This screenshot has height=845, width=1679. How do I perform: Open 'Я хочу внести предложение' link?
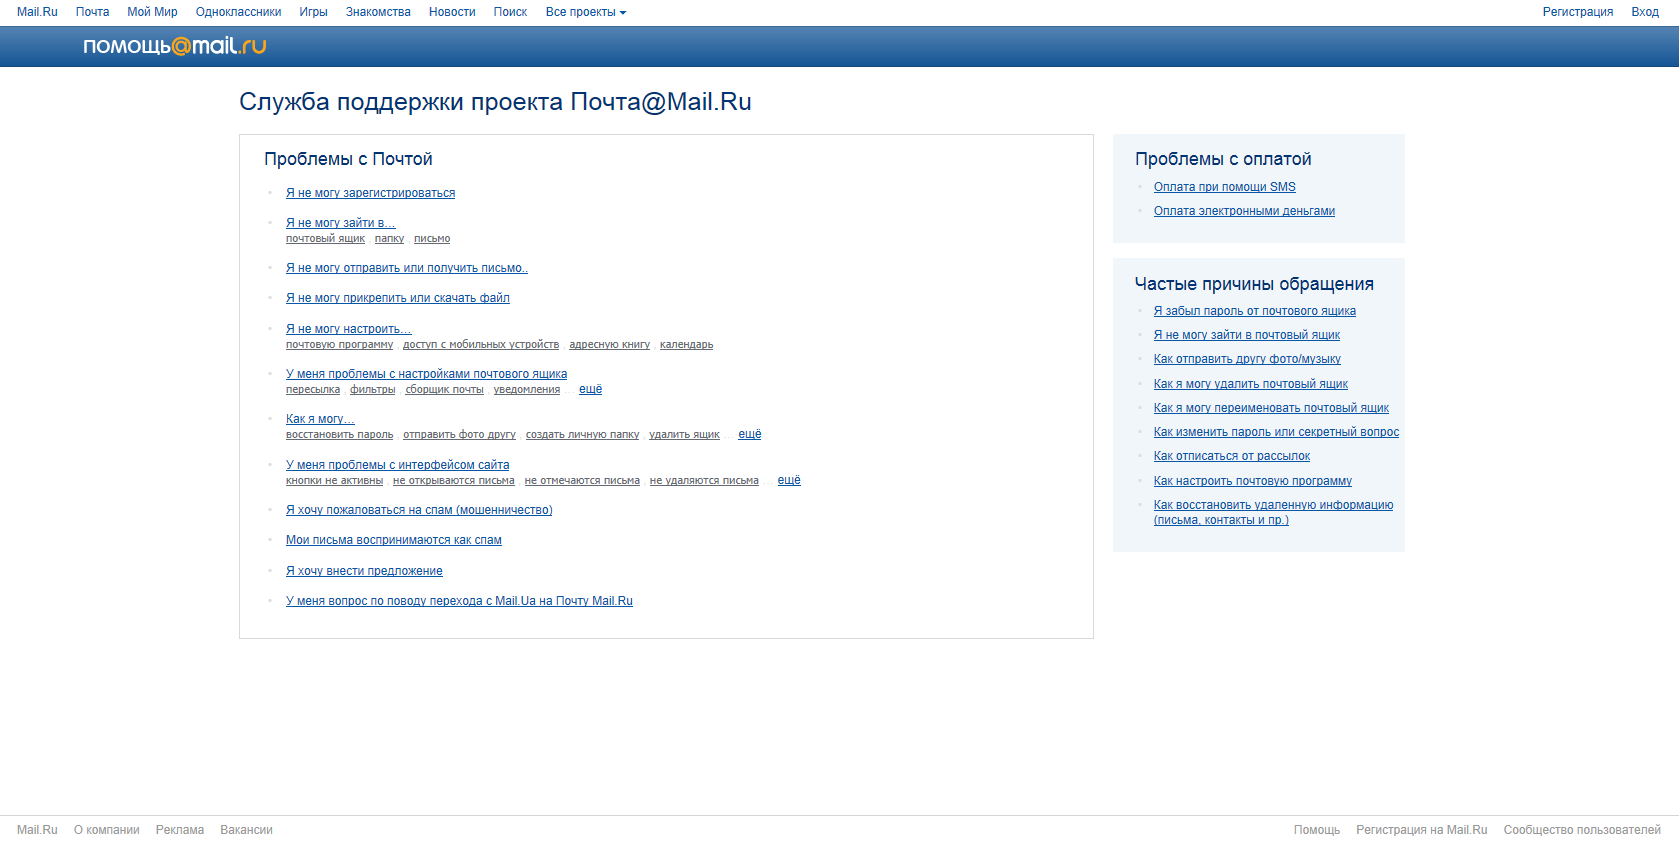coord(364,571)
